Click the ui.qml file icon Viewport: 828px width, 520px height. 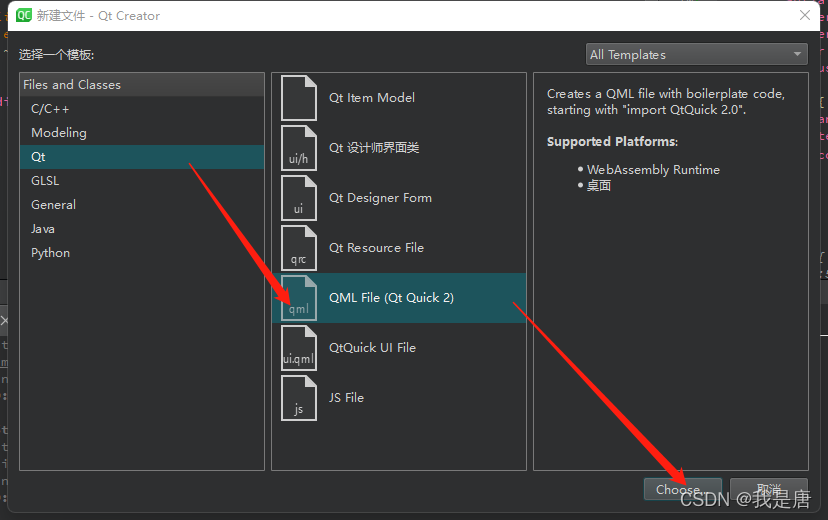point(299,348)
